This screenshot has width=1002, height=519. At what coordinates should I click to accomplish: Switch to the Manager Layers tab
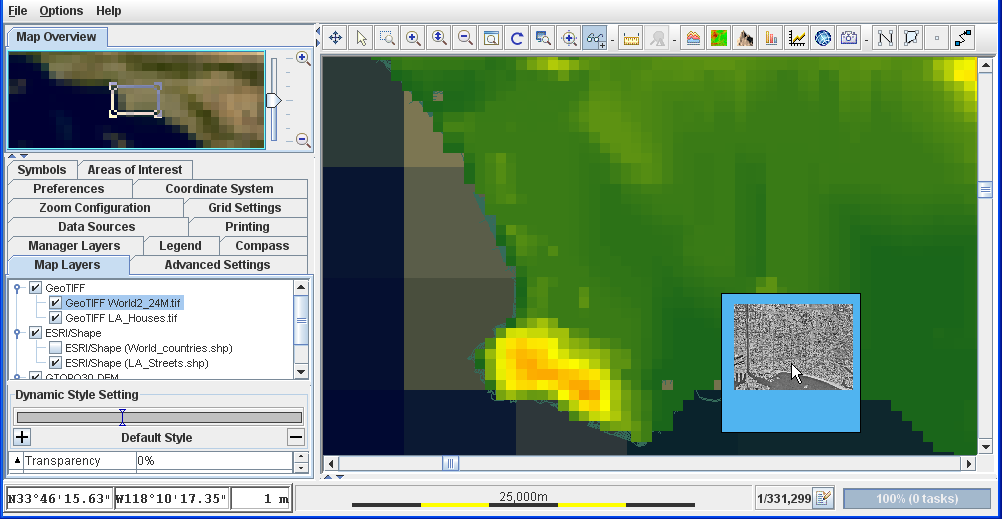tap(74, 246)
